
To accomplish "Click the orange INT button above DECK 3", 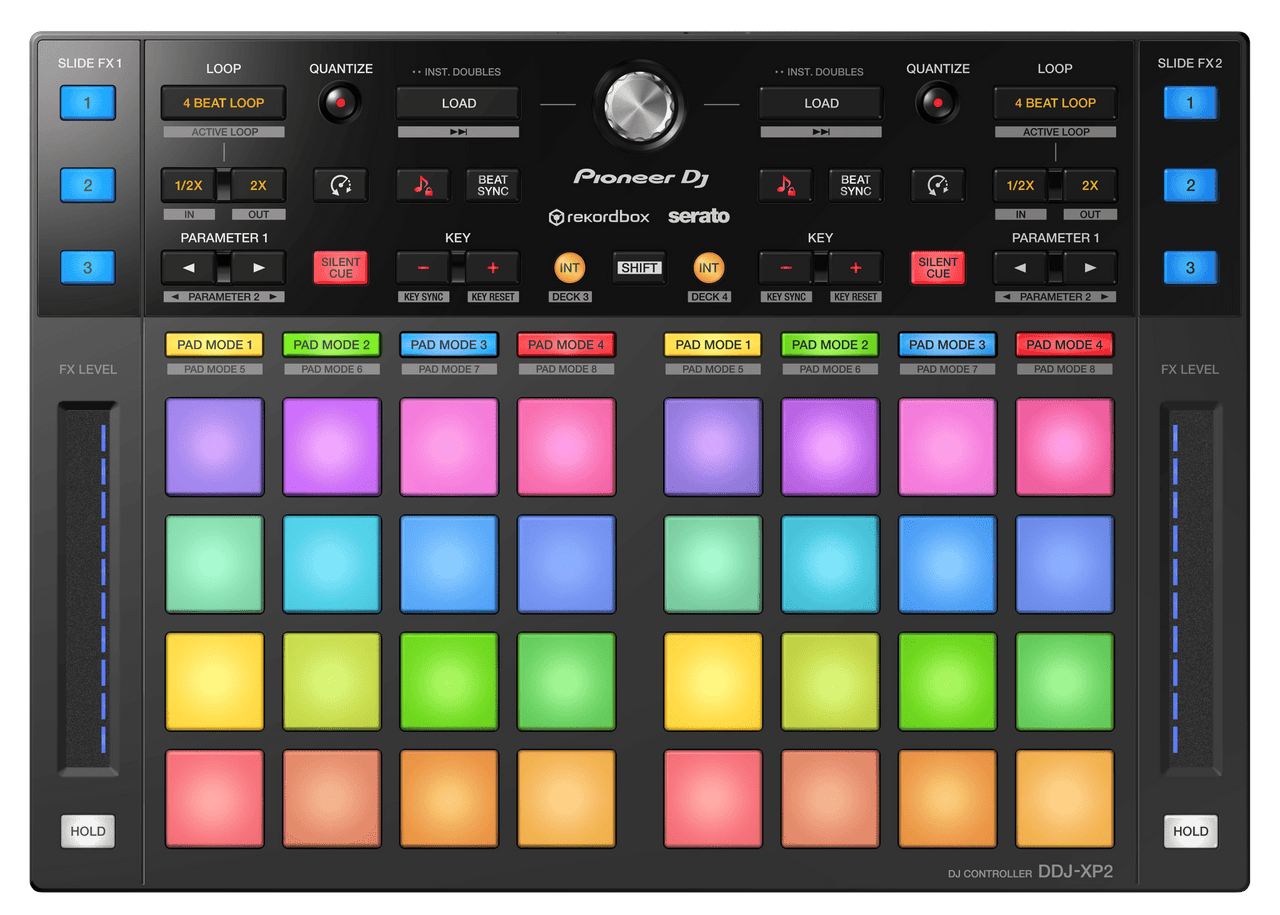I will (570, 268).
